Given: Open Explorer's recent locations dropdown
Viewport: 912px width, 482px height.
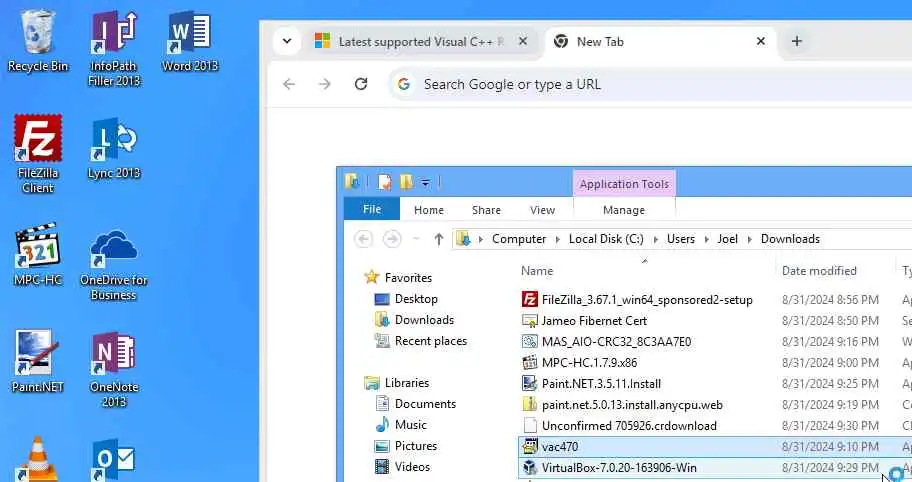Looking at the screenshot, I should pyautogui.click(x=416, y=239).
